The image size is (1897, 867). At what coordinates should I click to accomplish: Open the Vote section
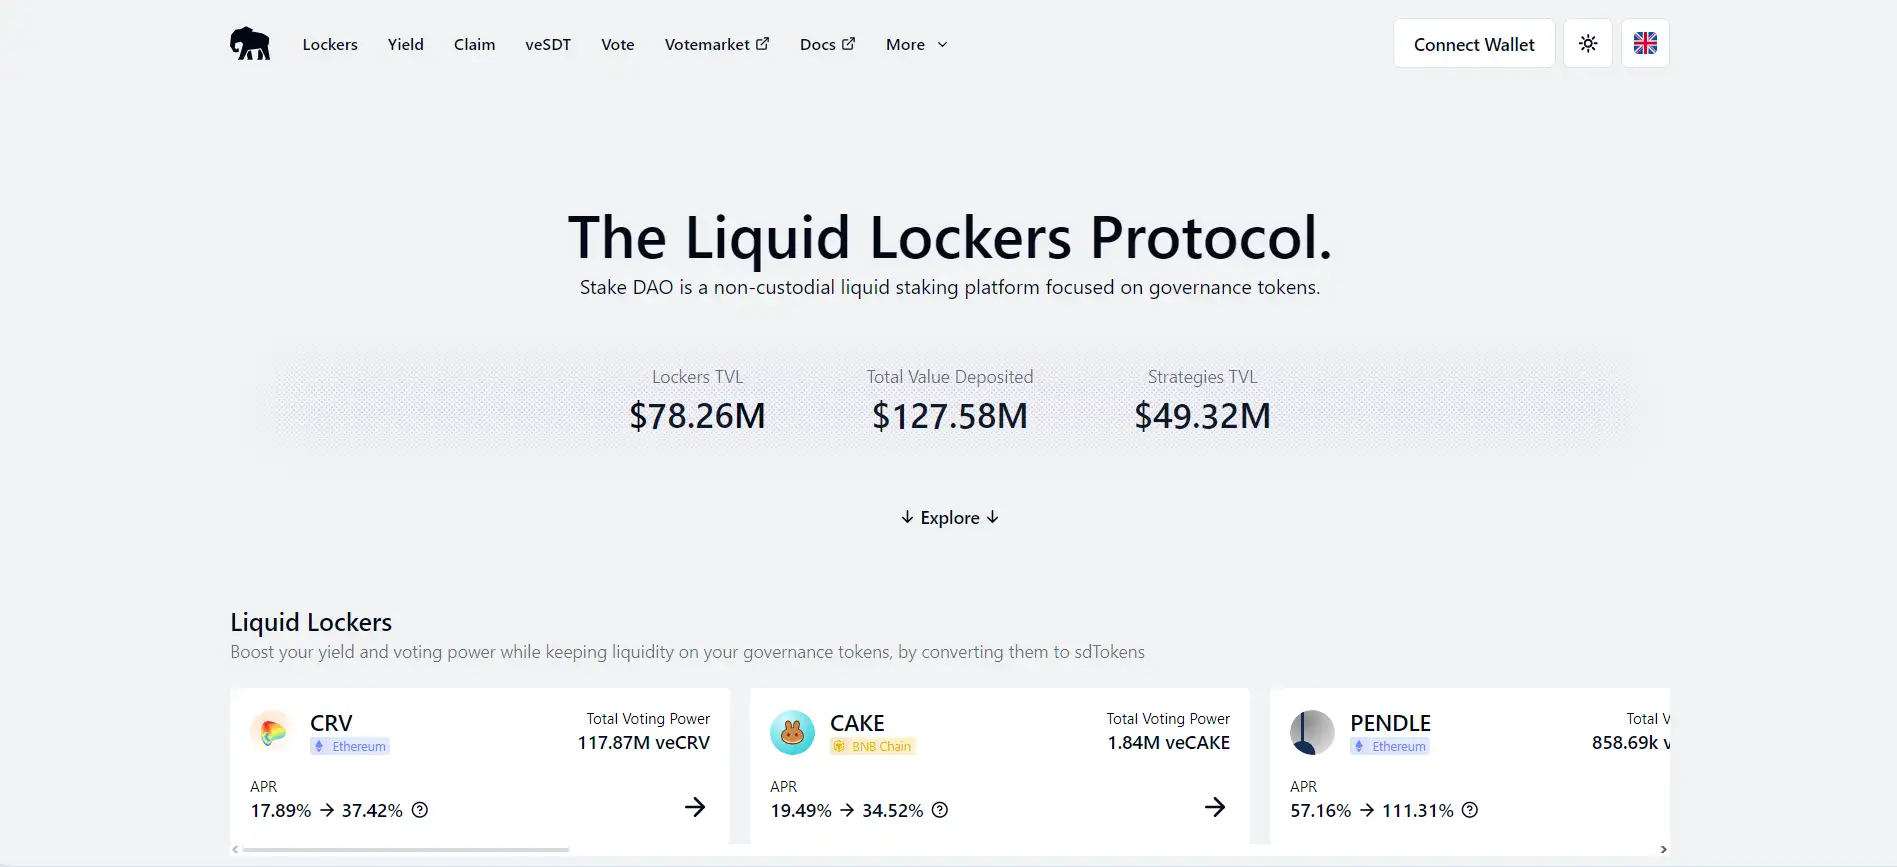click(618, 45)
